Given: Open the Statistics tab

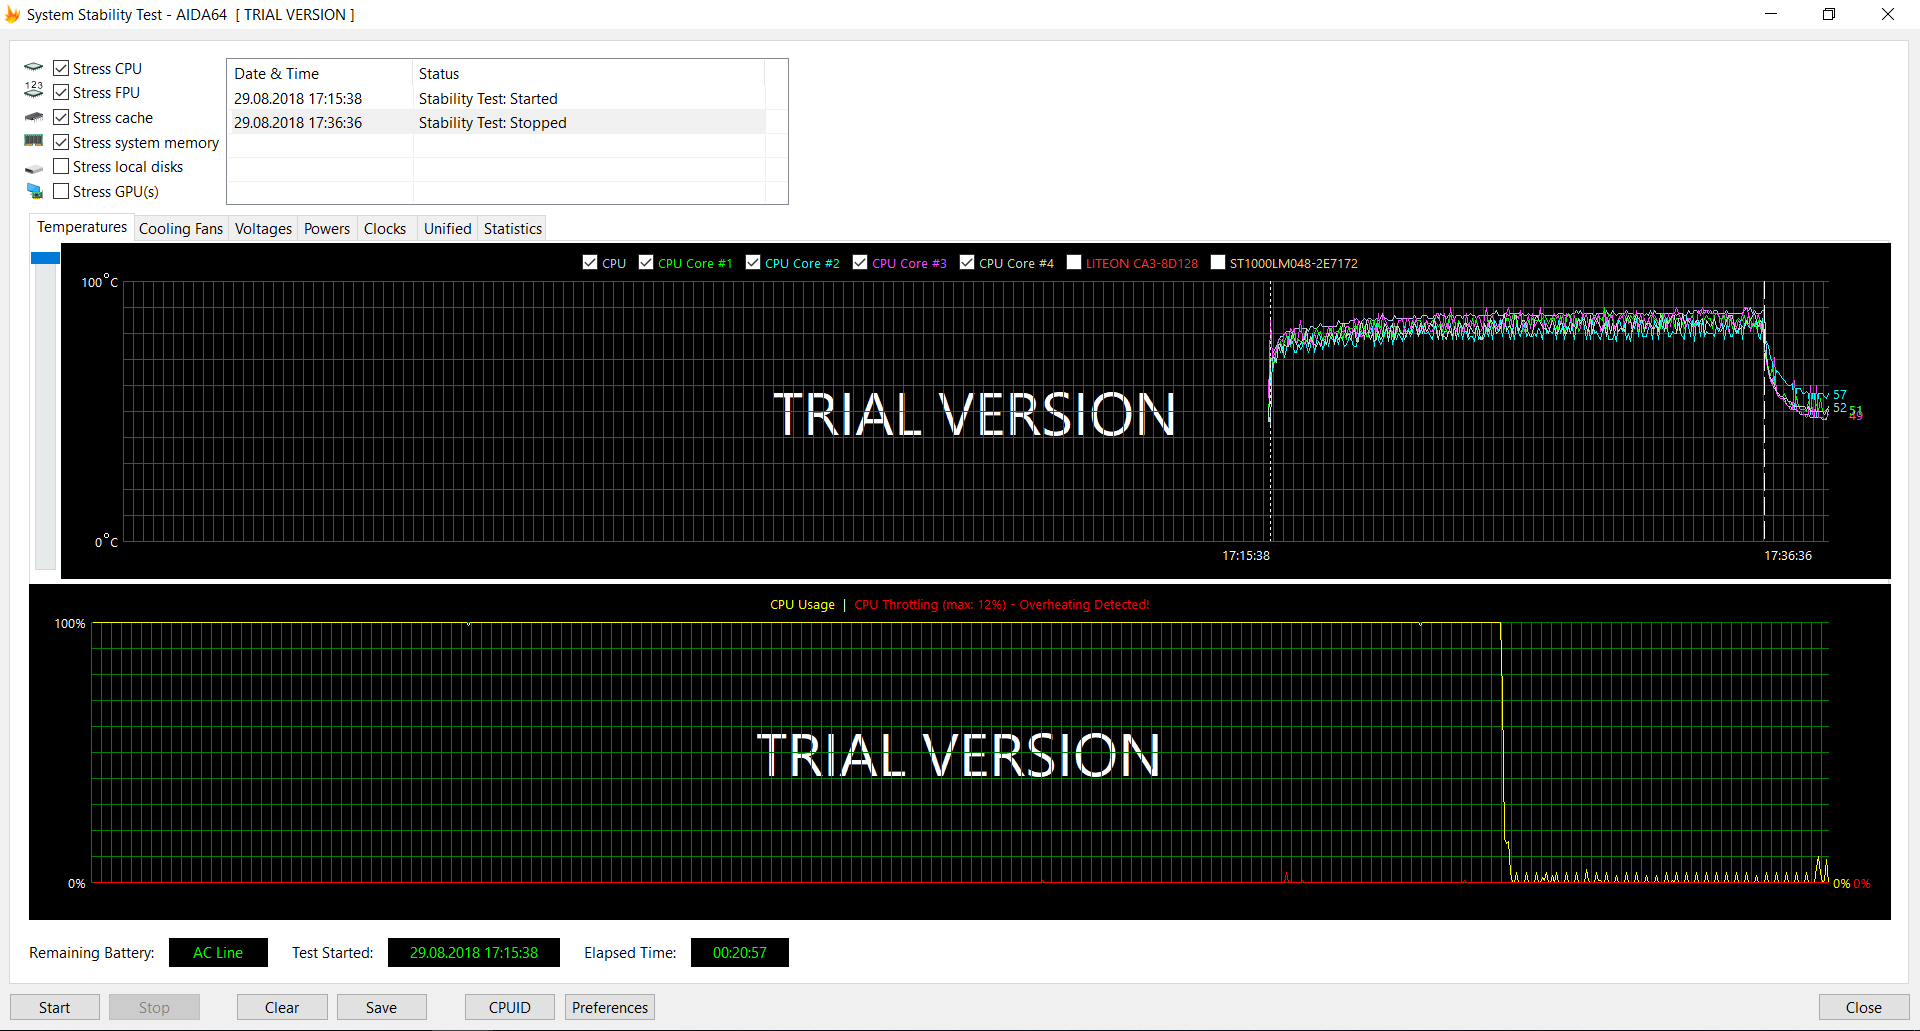Looking at the screenshot, I should (x=513, y=228).
